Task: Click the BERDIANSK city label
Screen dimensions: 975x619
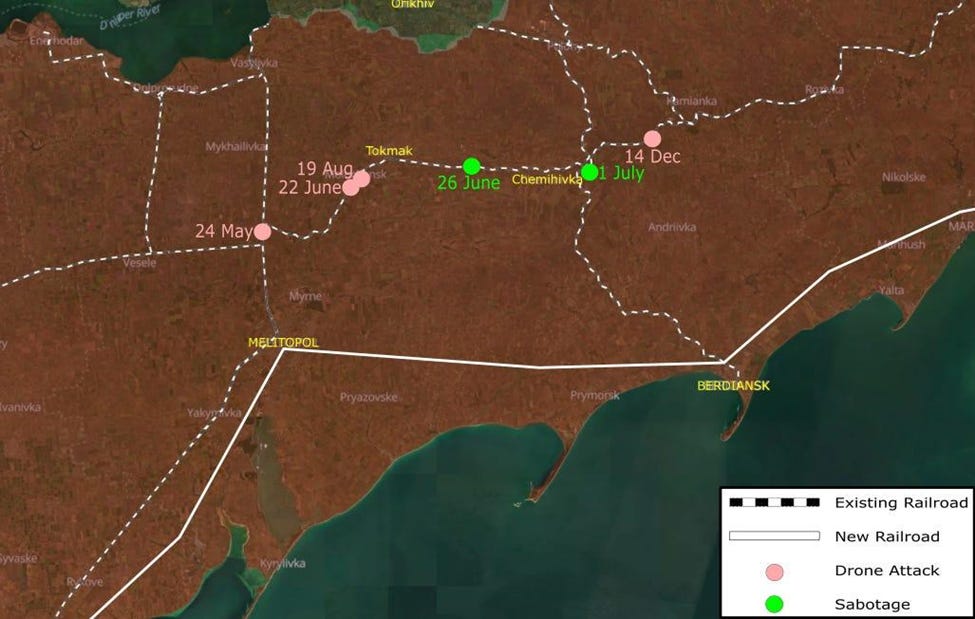Action: pyautogui.click(x=733, y=386)
